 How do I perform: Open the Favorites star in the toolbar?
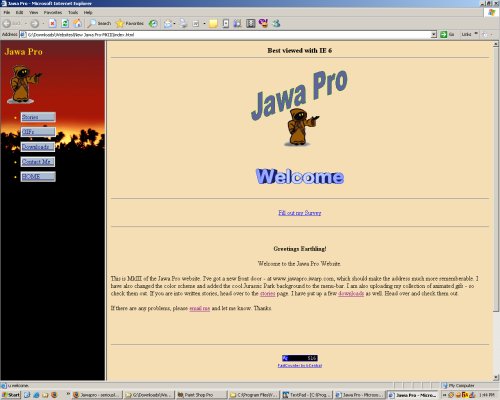(130, 23)
